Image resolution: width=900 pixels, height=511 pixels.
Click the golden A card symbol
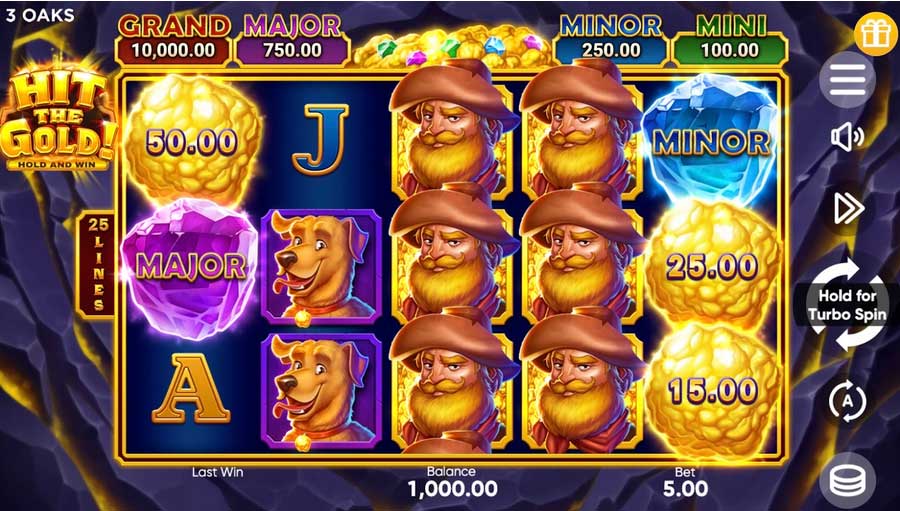[191, 389]
